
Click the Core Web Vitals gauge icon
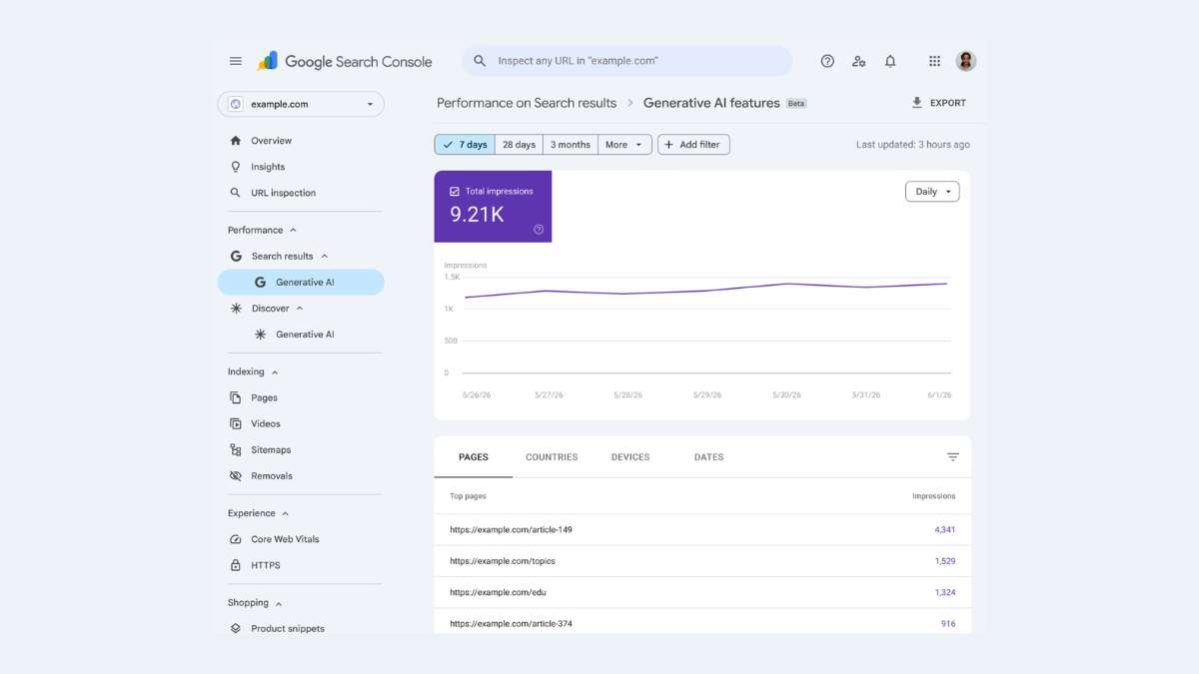coord(236,539)
